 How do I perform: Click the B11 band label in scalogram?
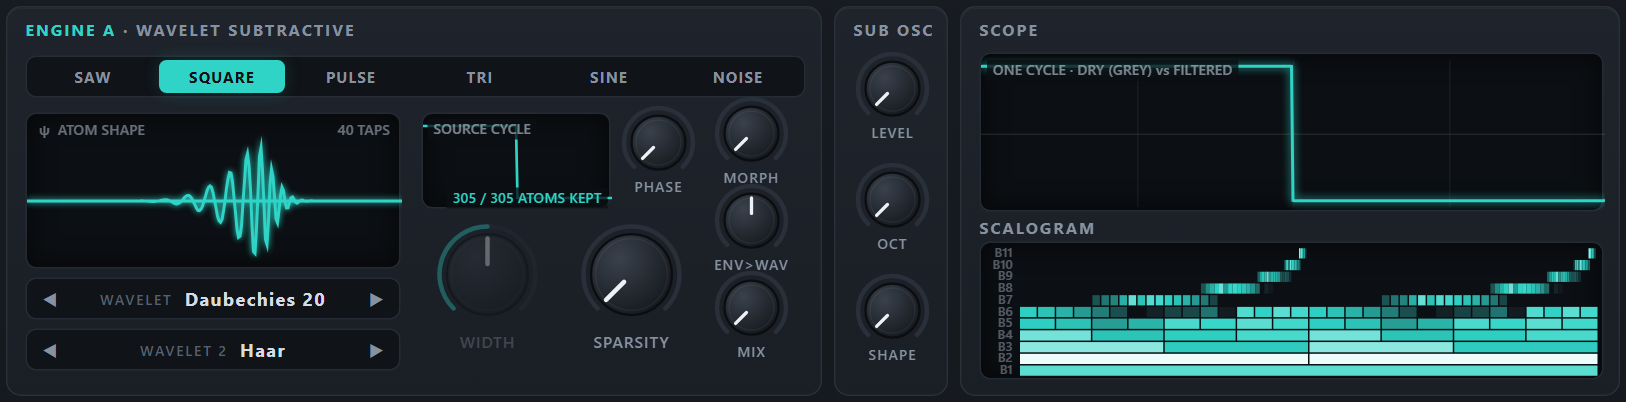point(1003,253)
